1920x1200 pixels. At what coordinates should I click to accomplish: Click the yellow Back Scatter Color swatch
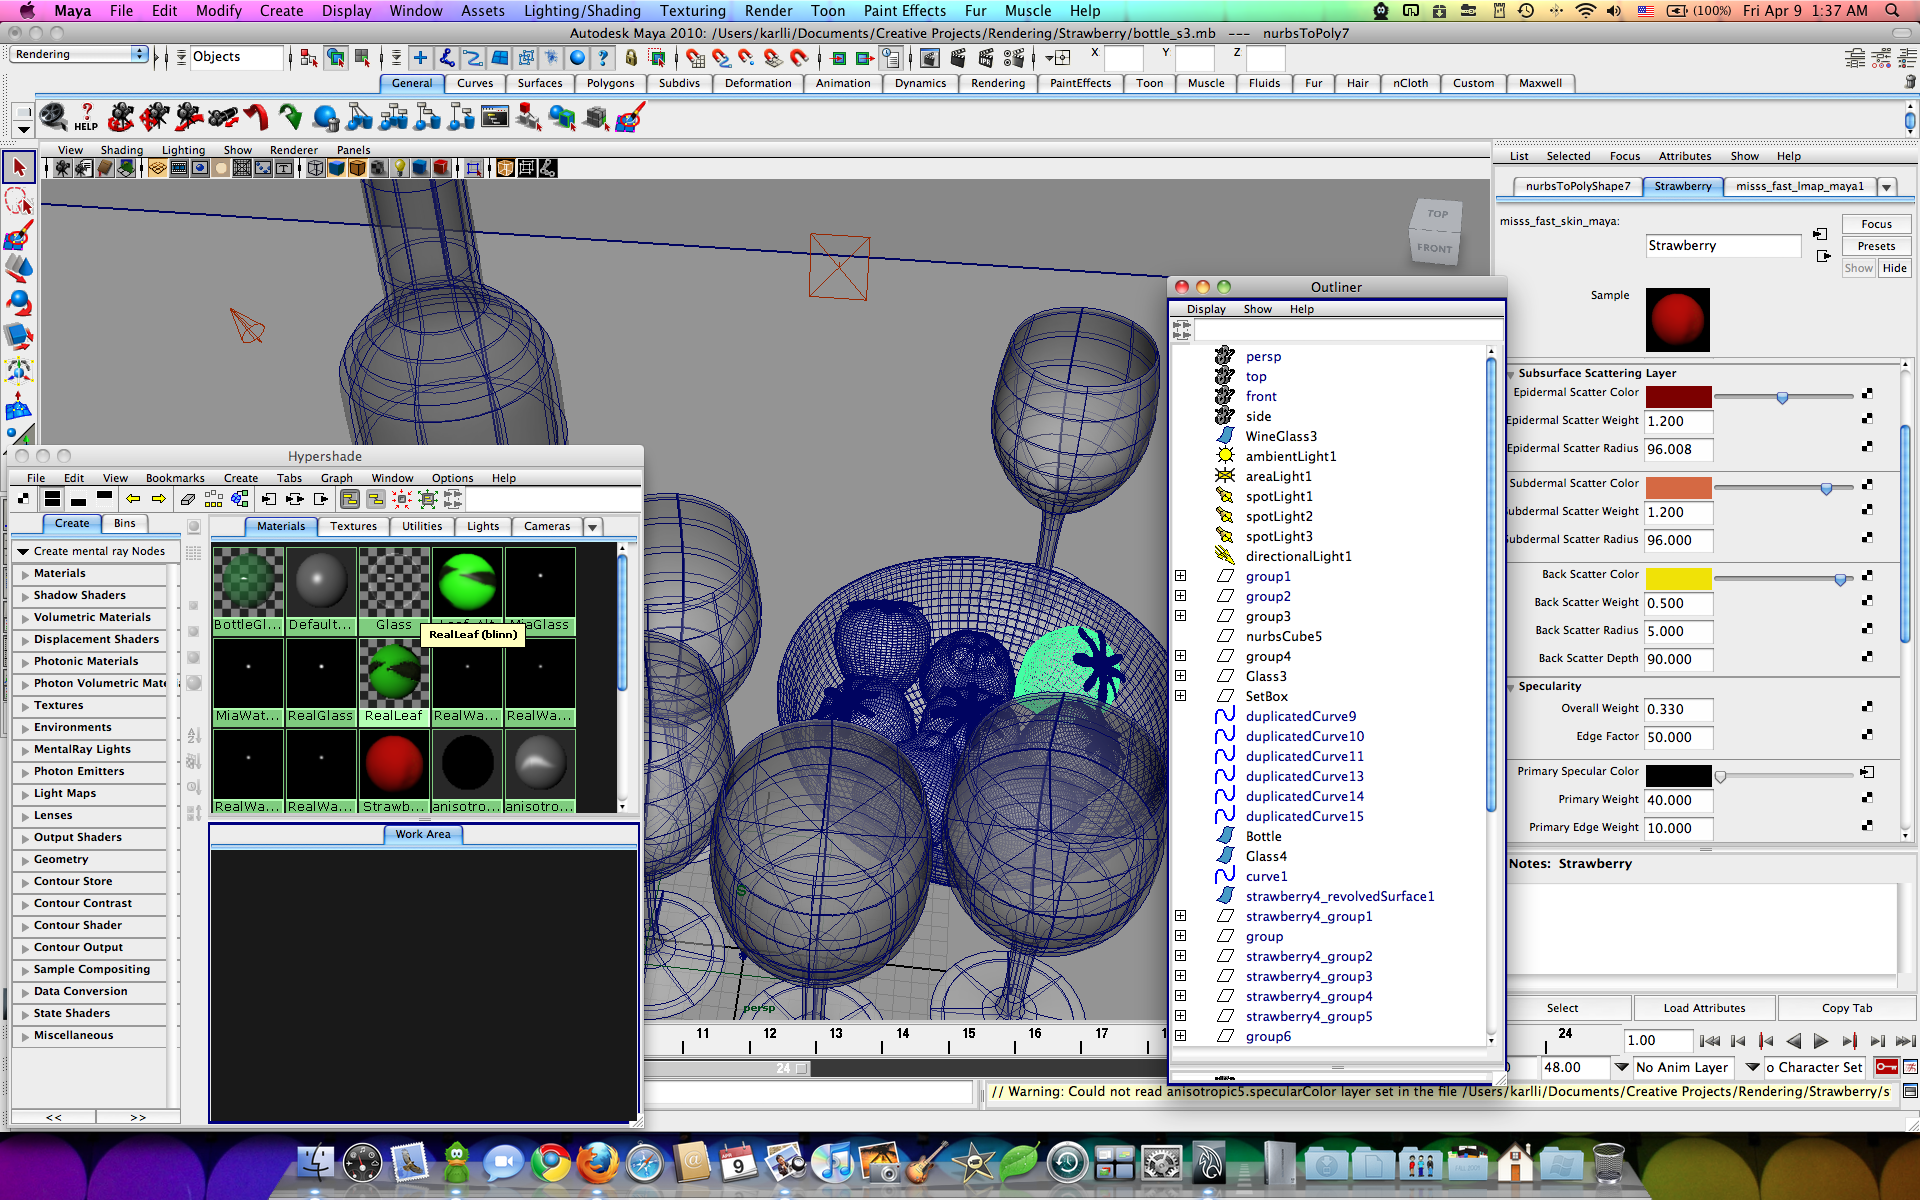(x=1678, y=578)
